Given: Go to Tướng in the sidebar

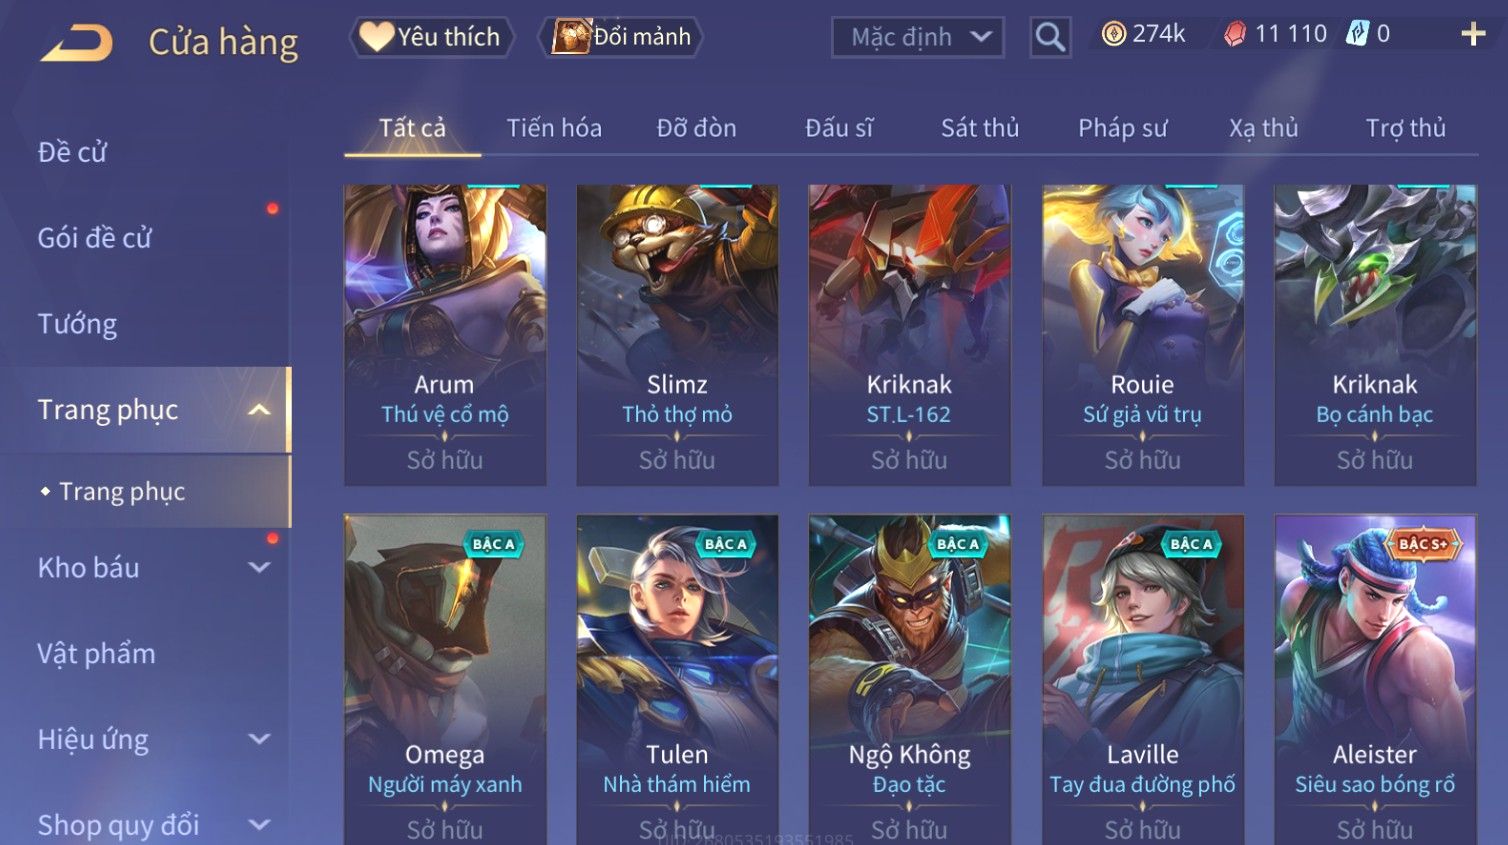Looking at the screenshot, I should tap(78, 324).
